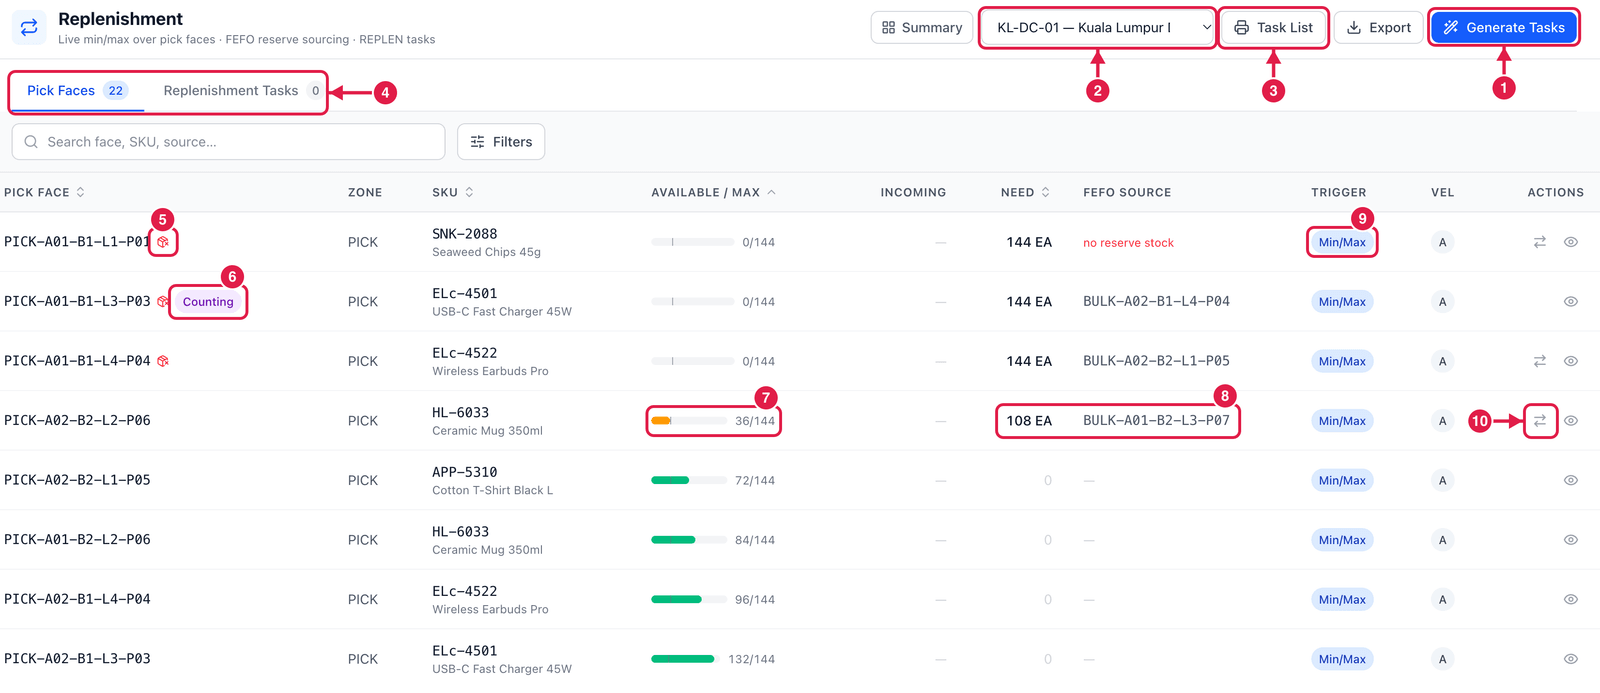Toggle sorting on the AVAILABLE / MAX header

tap(713, 192)
